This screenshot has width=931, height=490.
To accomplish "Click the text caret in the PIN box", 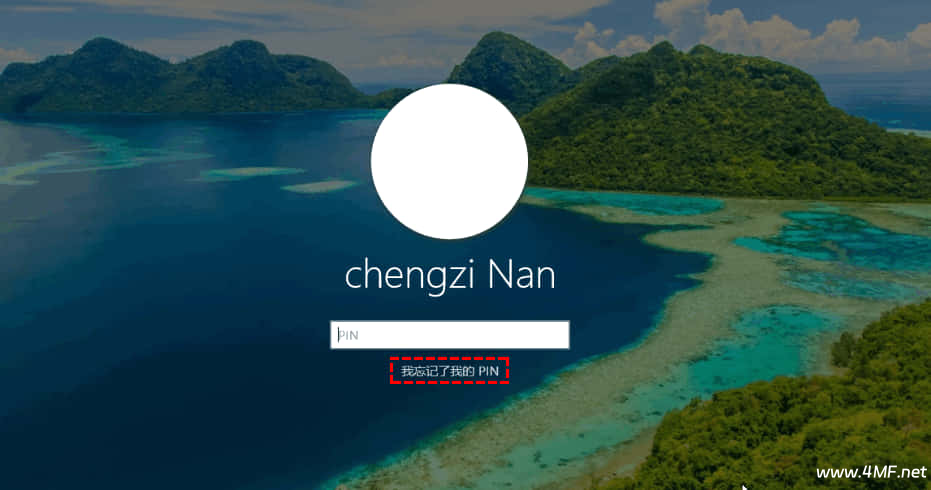I will coord(338,335).
